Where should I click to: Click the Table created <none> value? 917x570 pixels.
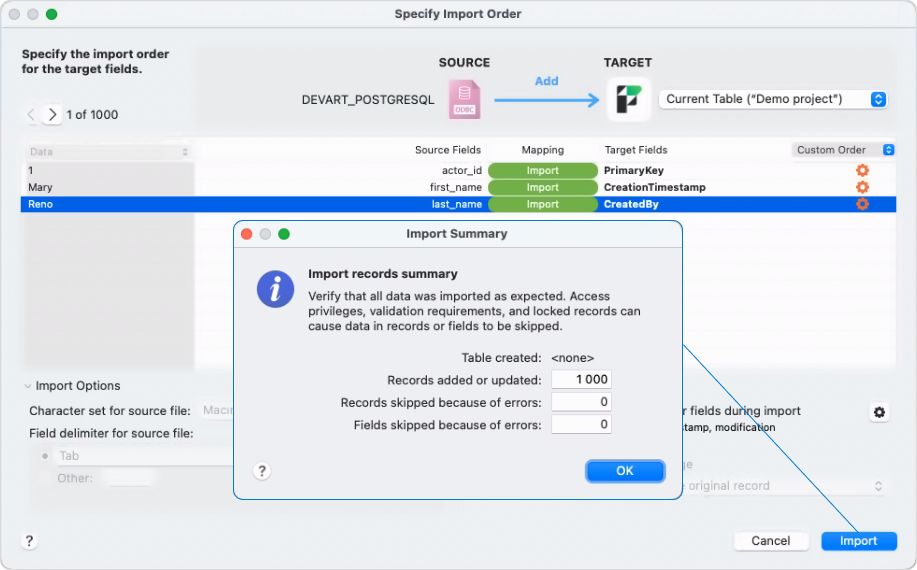pos(573,358)
